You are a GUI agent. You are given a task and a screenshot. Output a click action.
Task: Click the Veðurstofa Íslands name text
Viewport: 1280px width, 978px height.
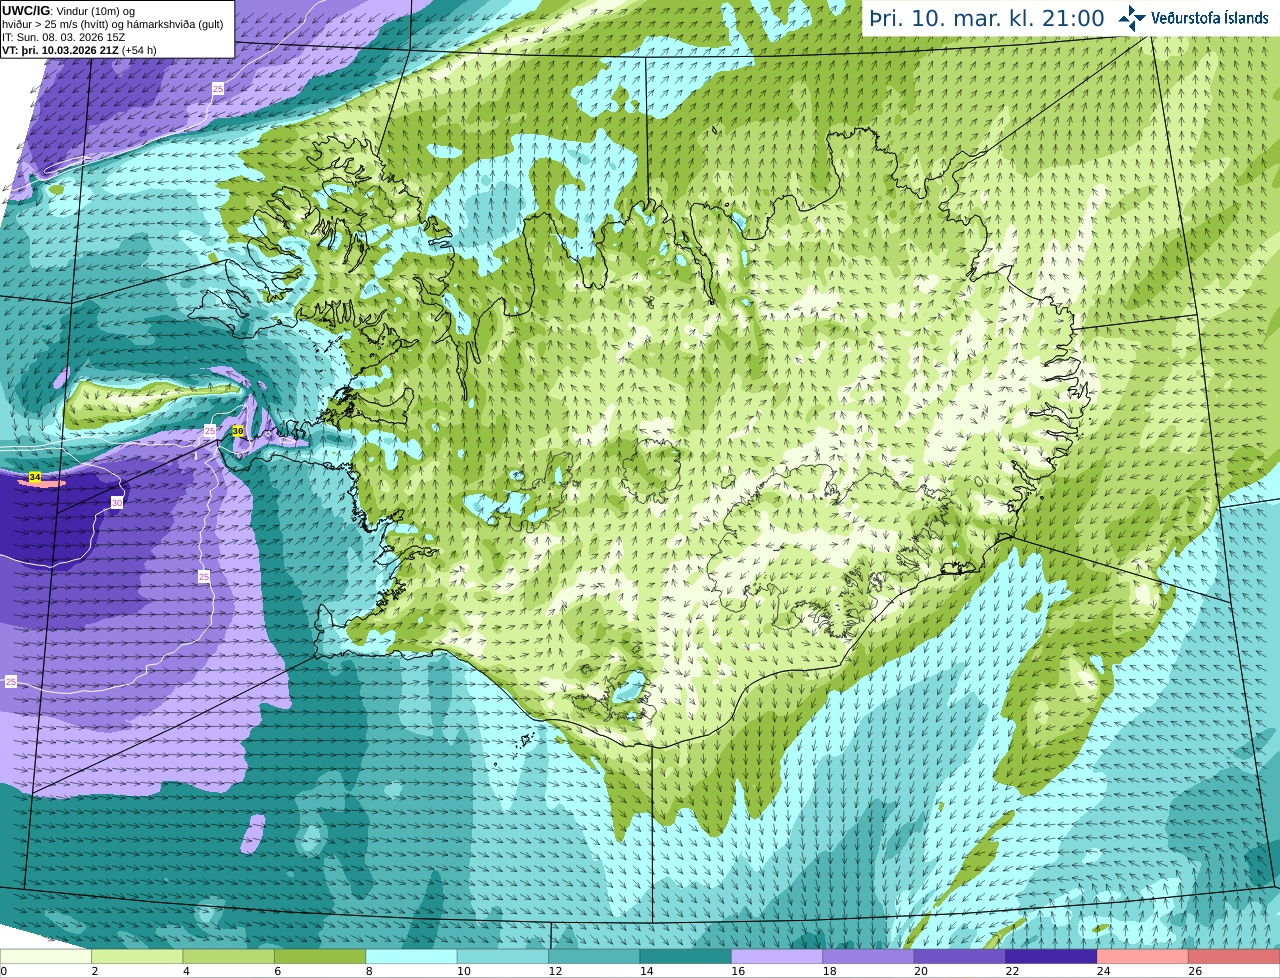[x=1209, y=18]
